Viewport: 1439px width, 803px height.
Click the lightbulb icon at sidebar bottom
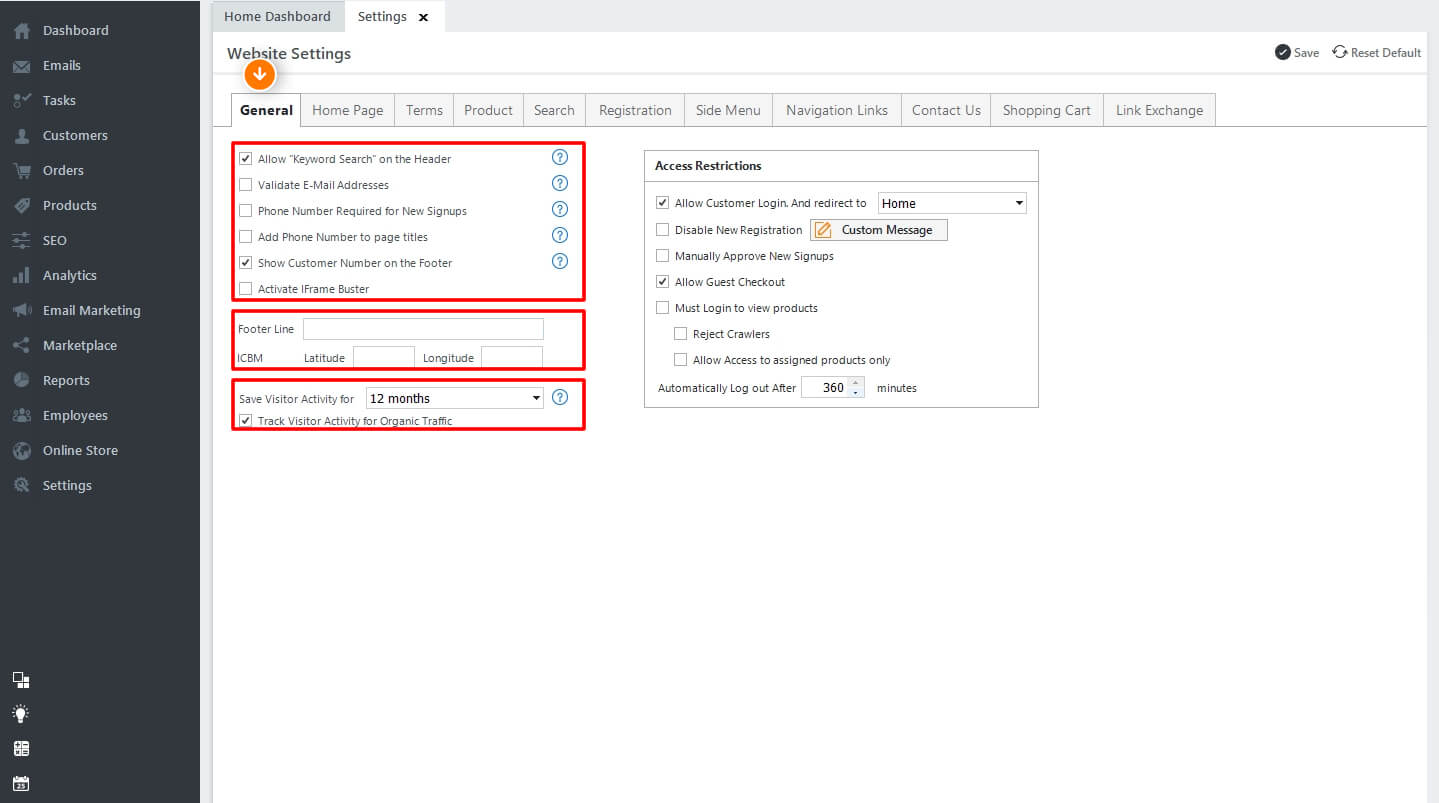point(21,714)
